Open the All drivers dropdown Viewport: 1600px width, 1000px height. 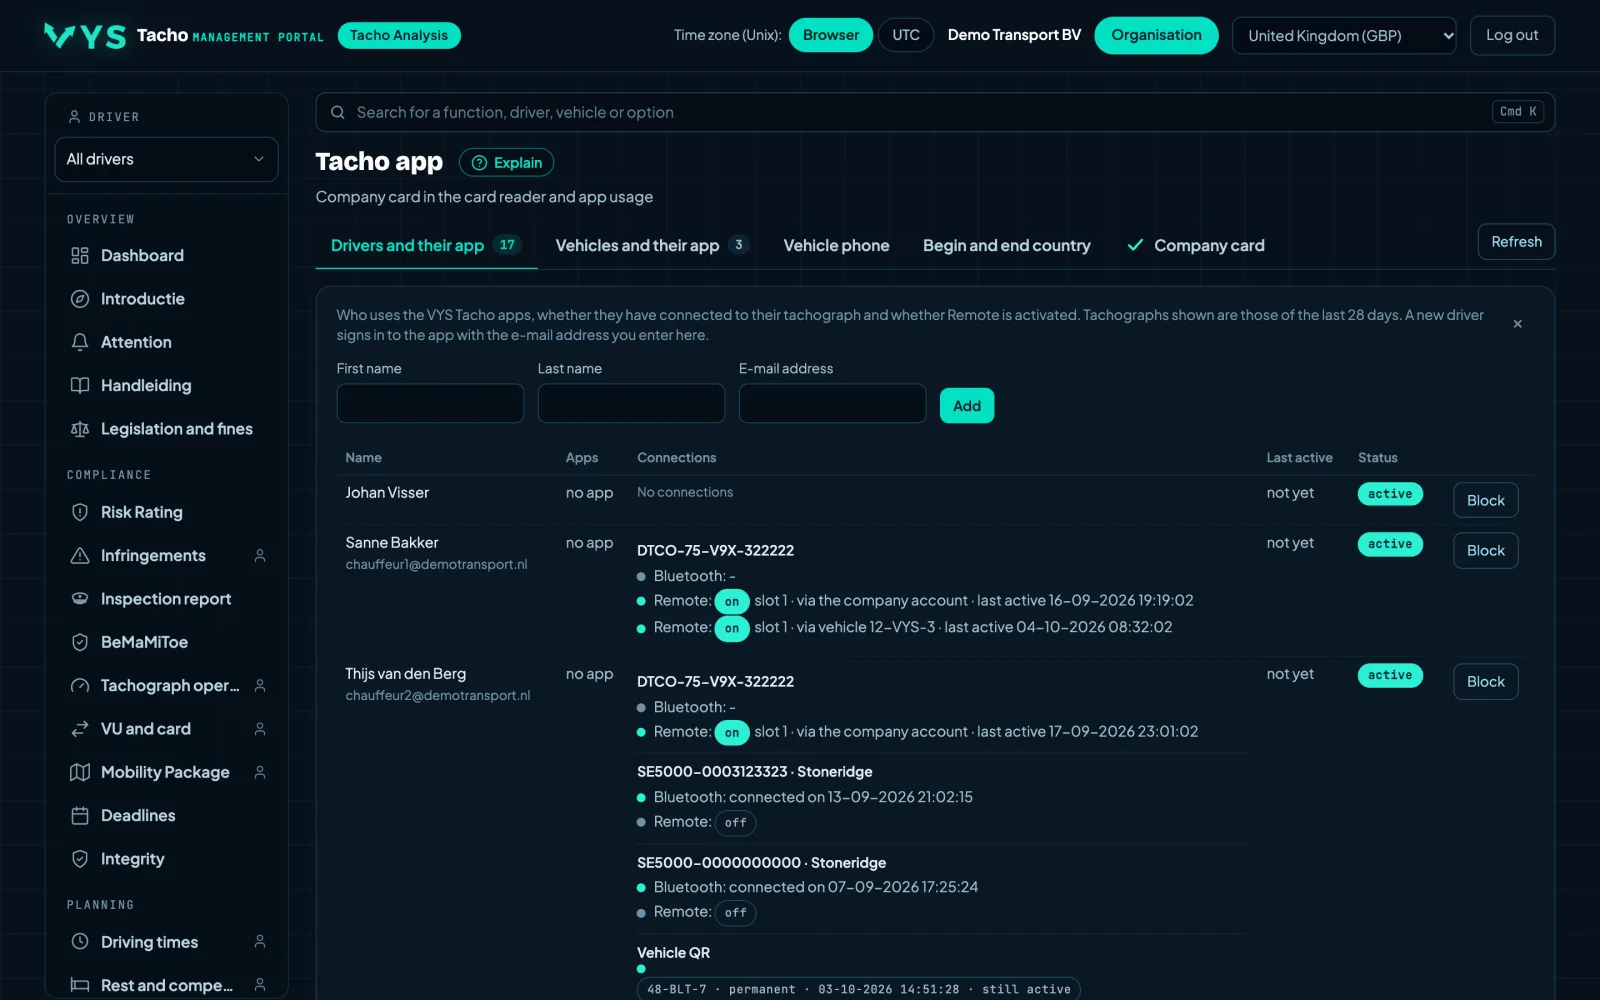coord(166,159)
